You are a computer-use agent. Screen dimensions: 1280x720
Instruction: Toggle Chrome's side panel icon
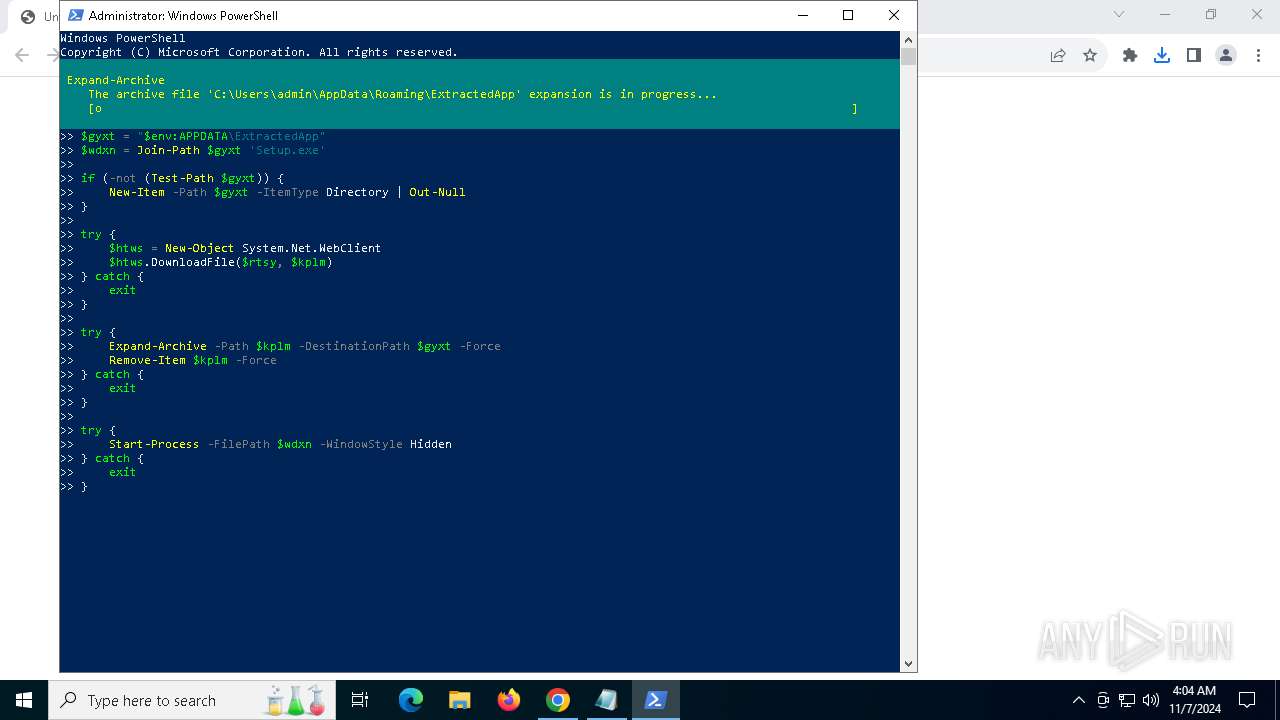coord(1194,55)
